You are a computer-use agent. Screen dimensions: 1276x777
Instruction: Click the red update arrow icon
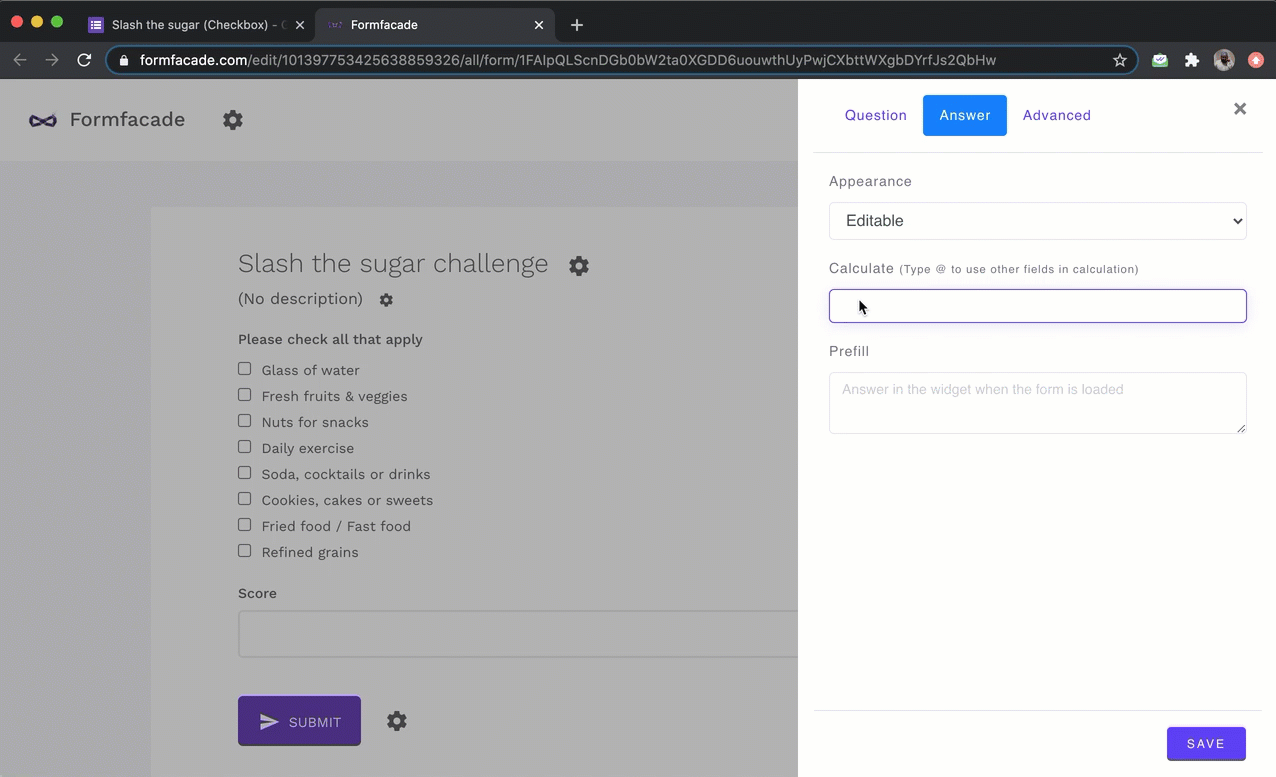(x=1256, y=60)
